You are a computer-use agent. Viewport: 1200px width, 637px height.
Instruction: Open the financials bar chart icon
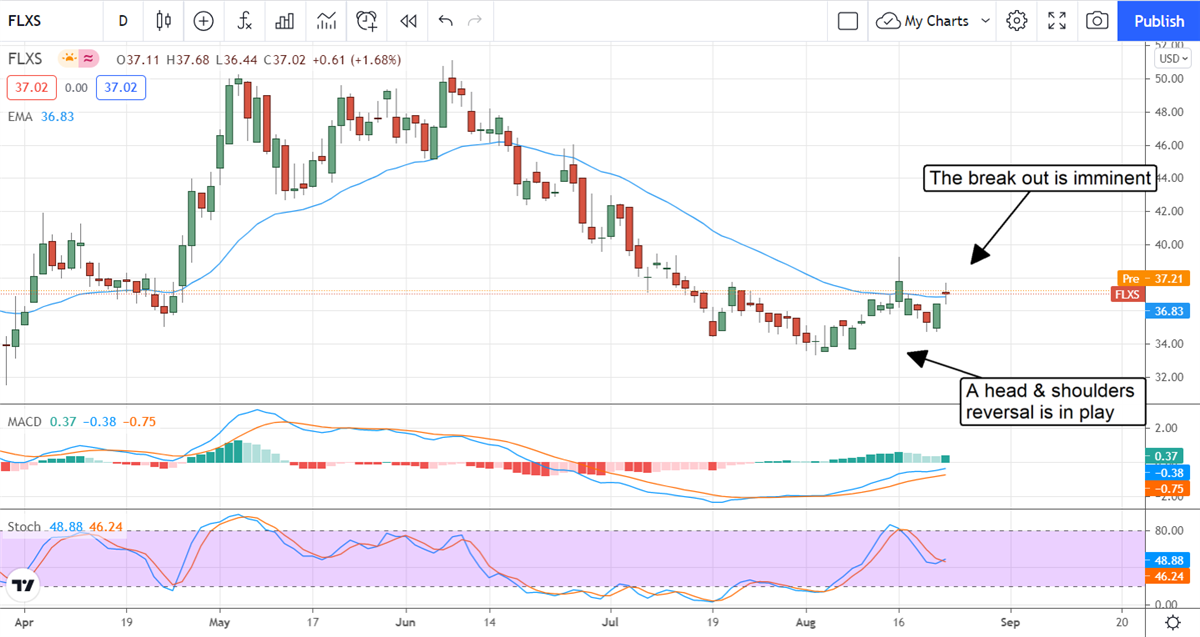285,20
